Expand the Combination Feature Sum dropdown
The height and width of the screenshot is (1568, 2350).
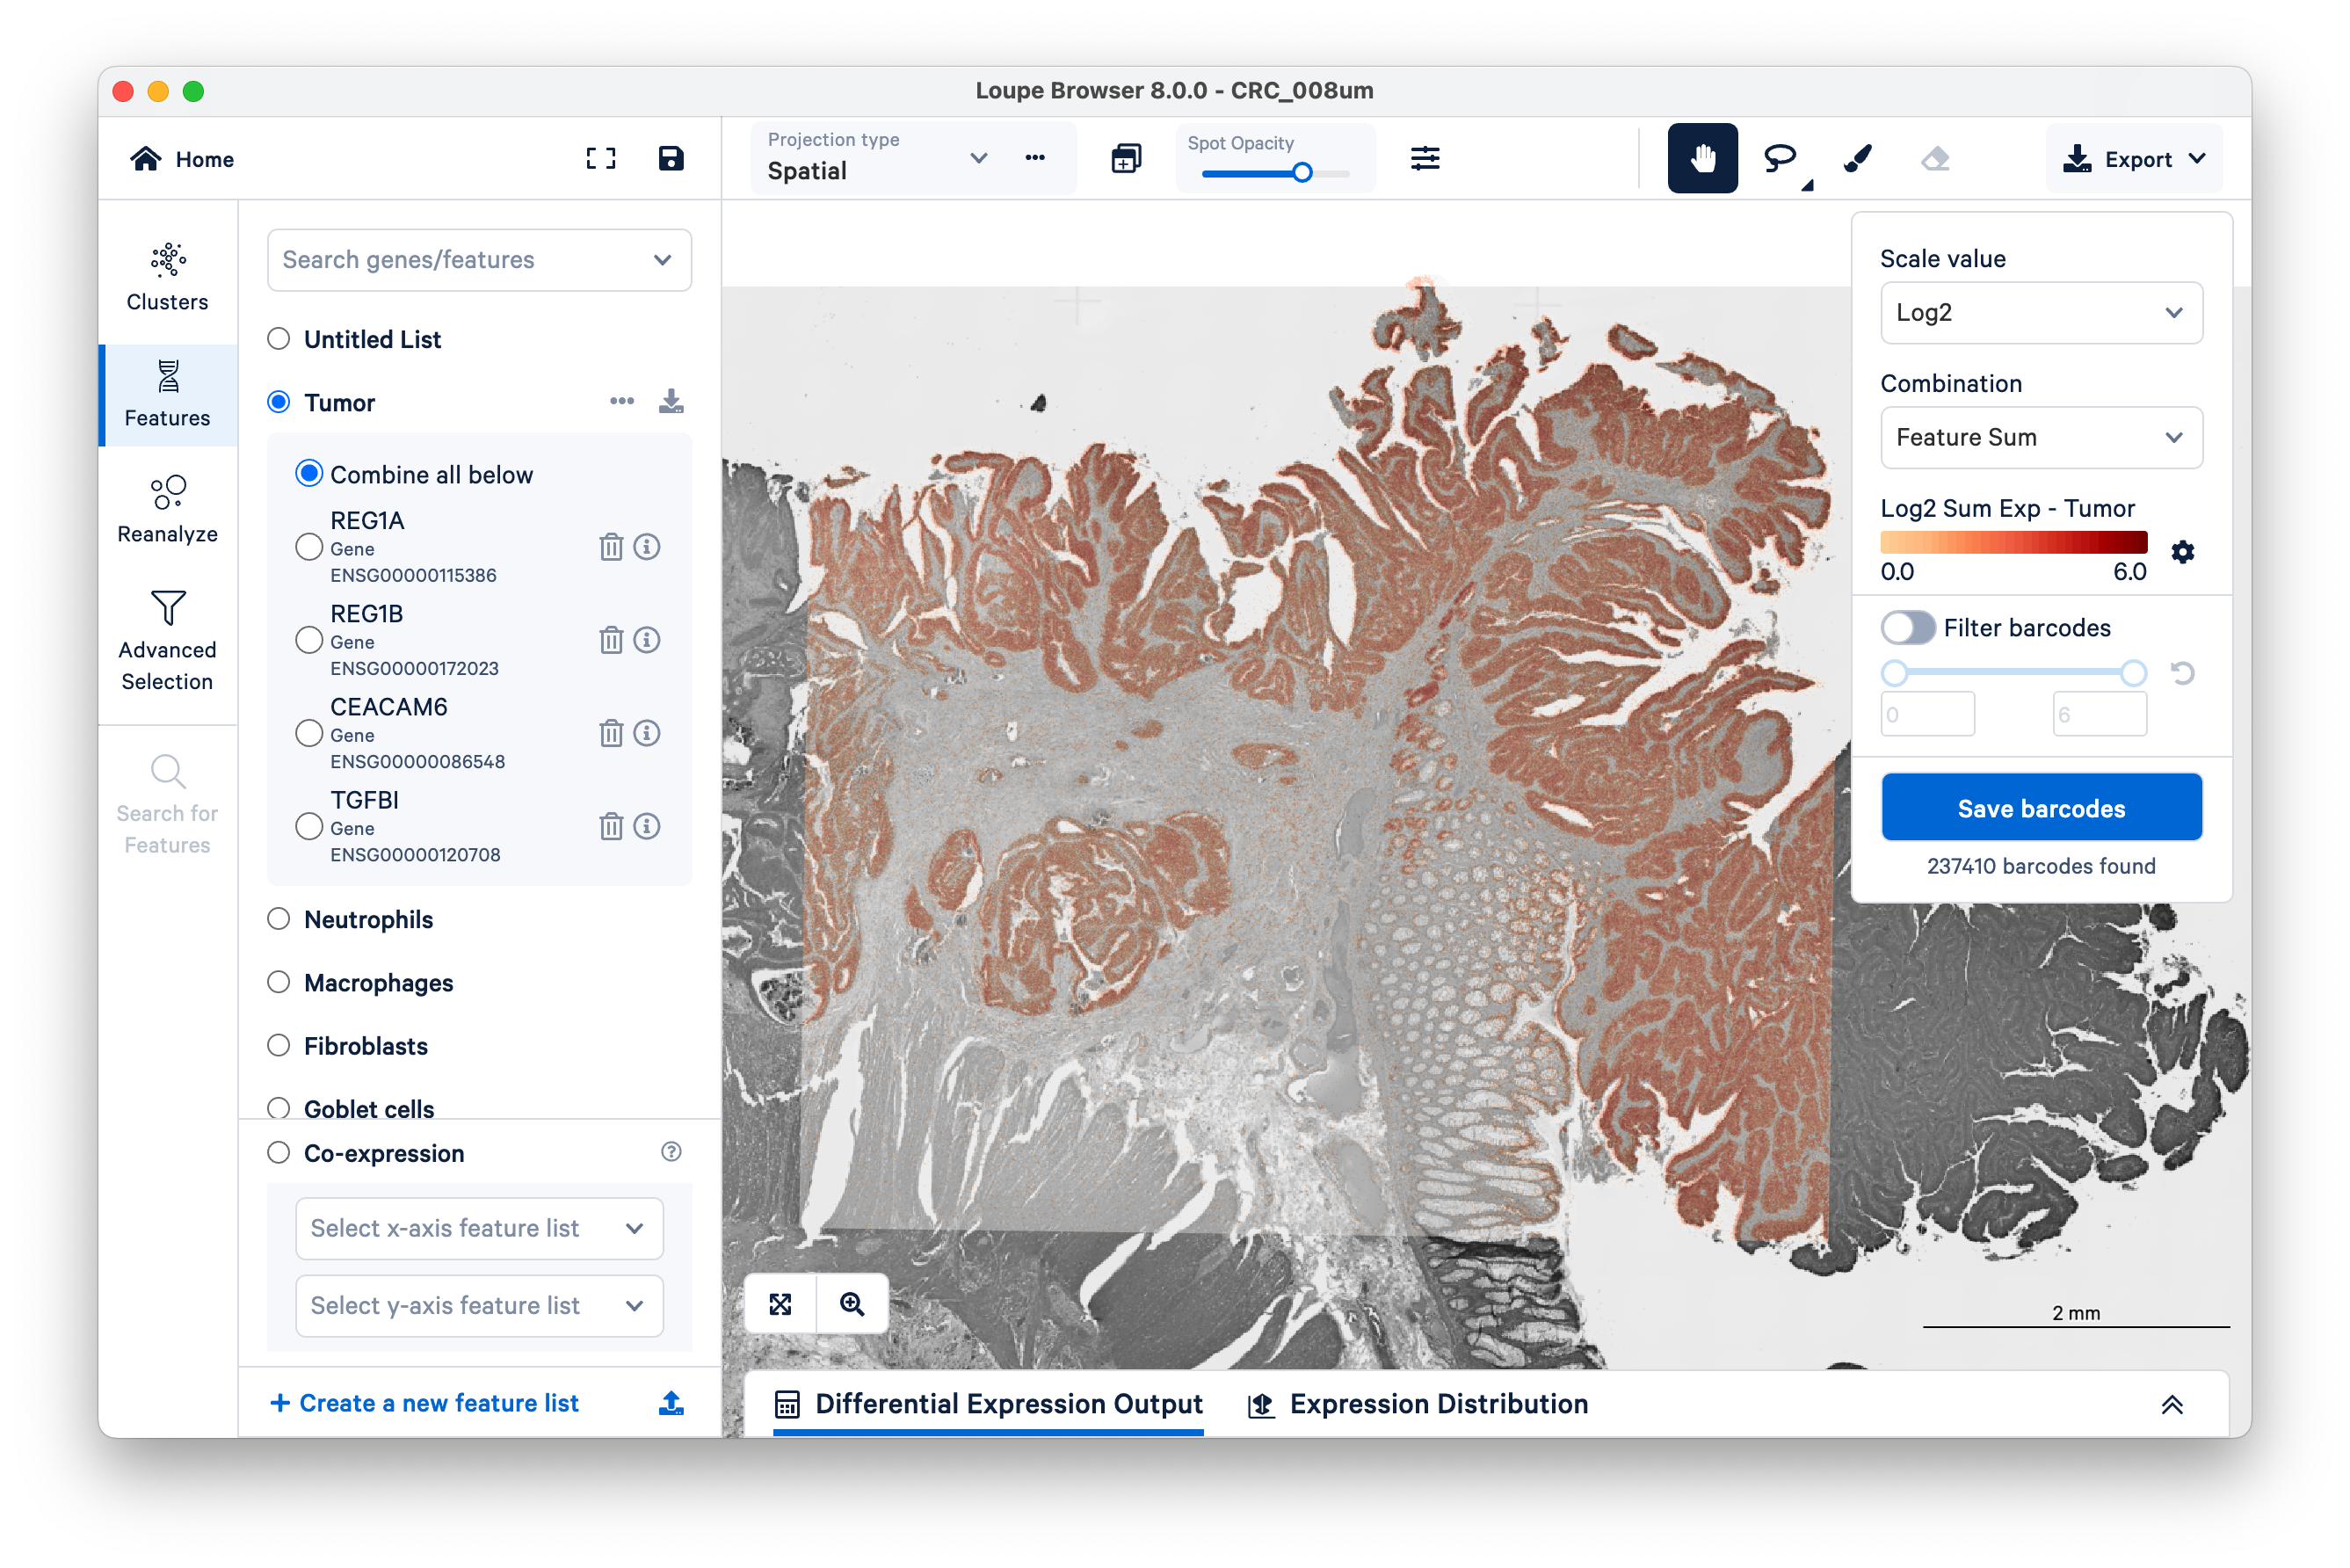[2041, 438]
